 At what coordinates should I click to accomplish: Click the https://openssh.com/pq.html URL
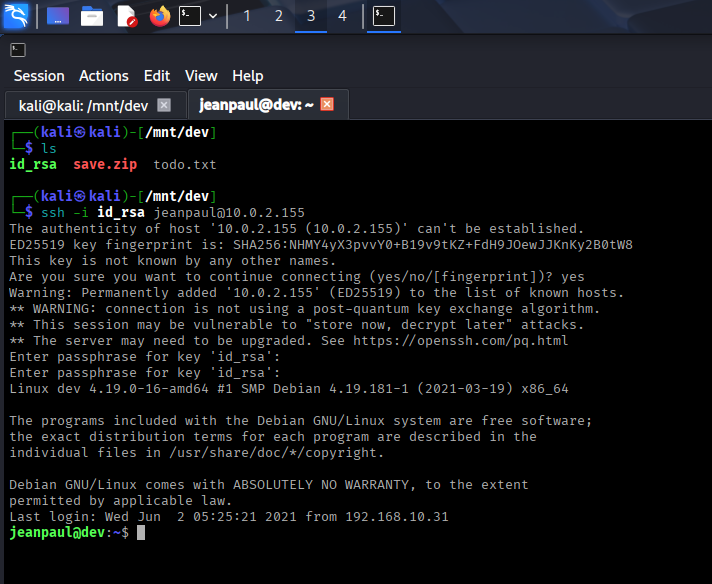coord(460,341)
